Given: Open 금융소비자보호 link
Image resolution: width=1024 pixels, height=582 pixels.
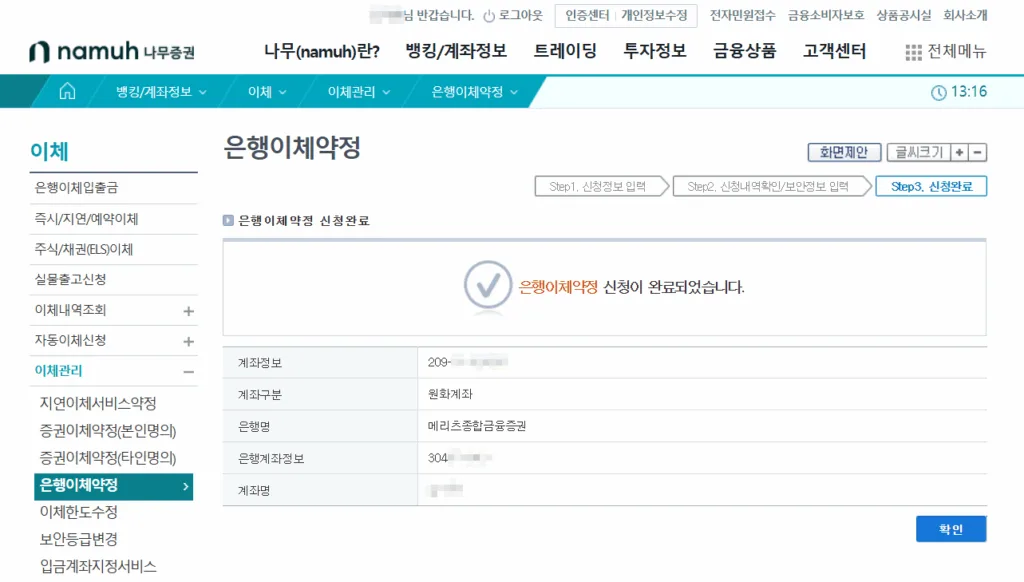Looking at the screenshot, I should (825, 15).
